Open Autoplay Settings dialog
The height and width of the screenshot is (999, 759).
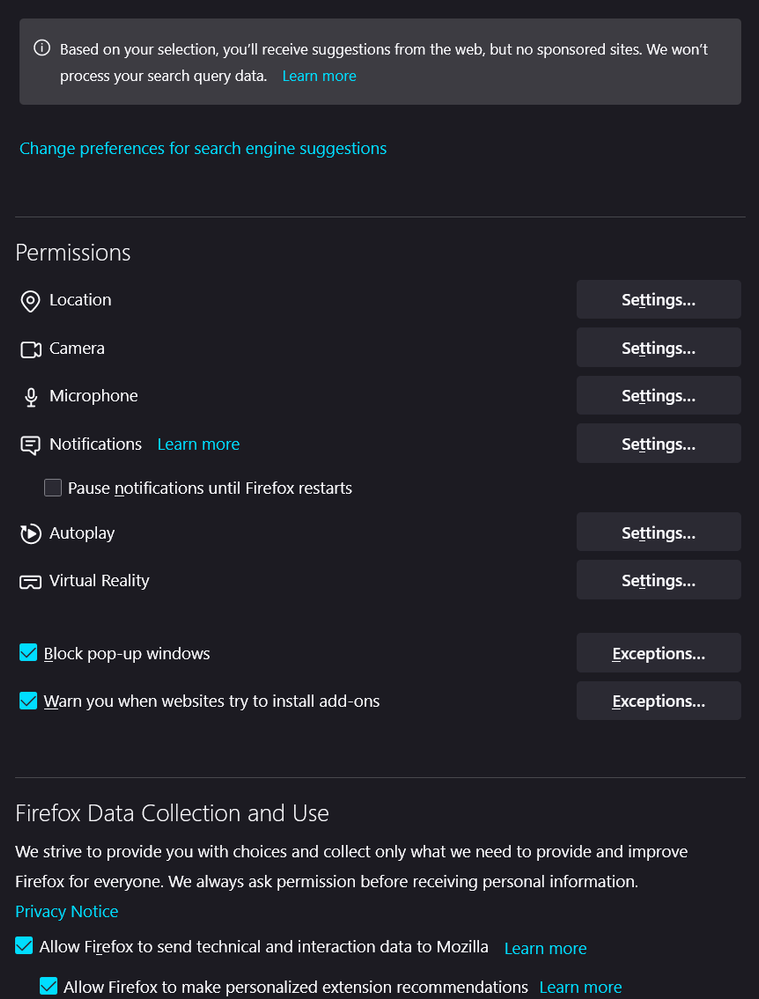click(x=658, y=533)
